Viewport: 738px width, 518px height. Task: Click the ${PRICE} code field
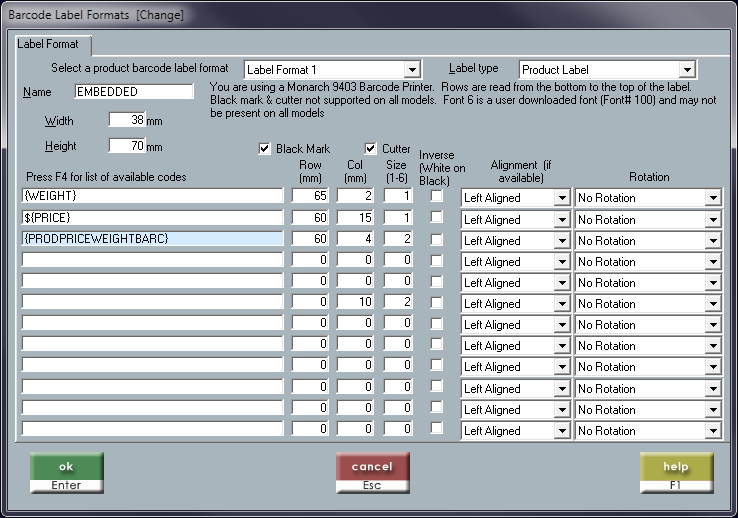tap(152, 217)
